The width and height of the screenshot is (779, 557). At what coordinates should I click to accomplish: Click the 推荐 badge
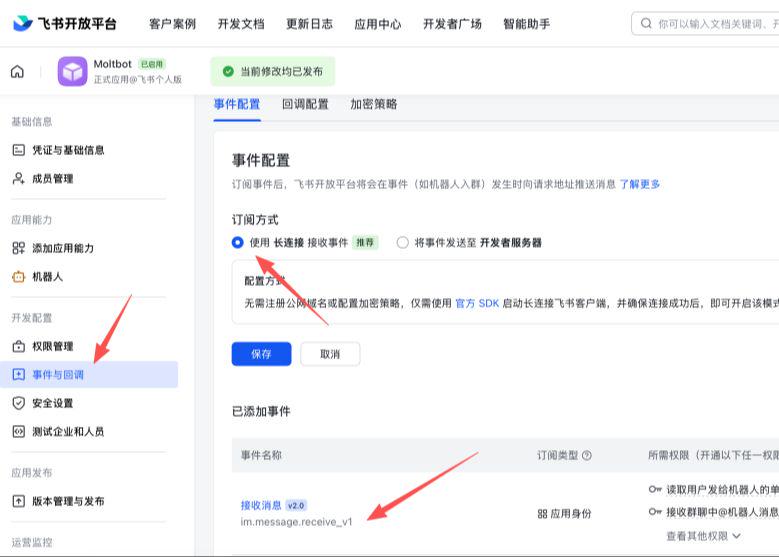pyautogui.click(x=365, y=242)
